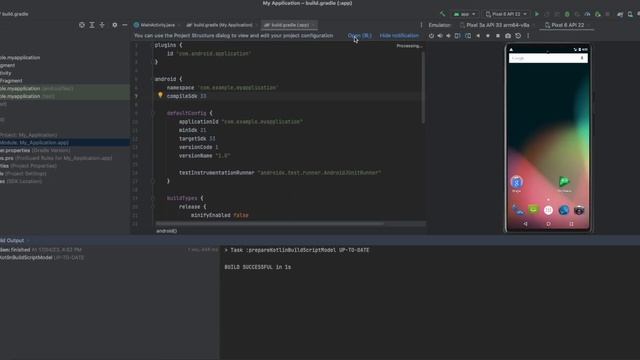Viewport: 640px width, 360px height.
Task: Collapse the release block fold marker
Action: (x=153, y=207)
